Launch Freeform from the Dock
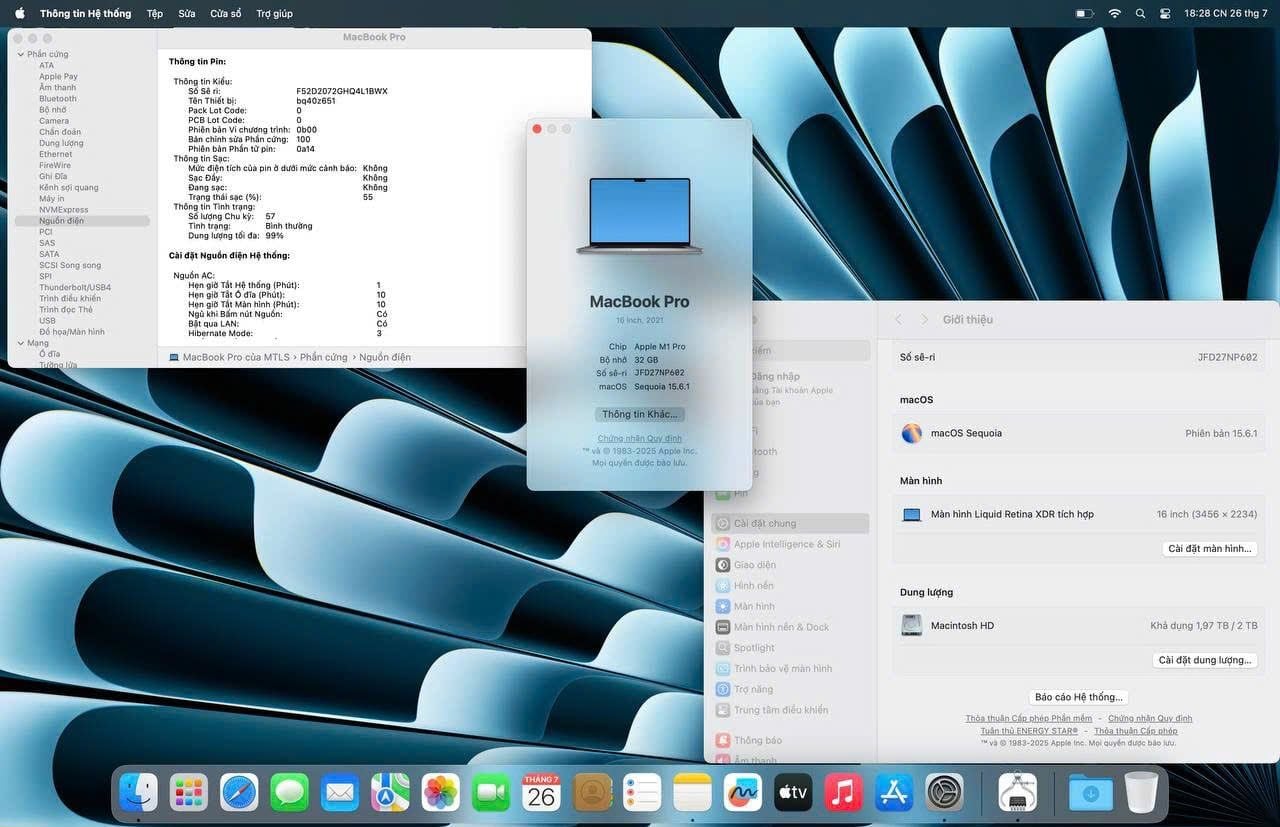 tap(743, 793)
